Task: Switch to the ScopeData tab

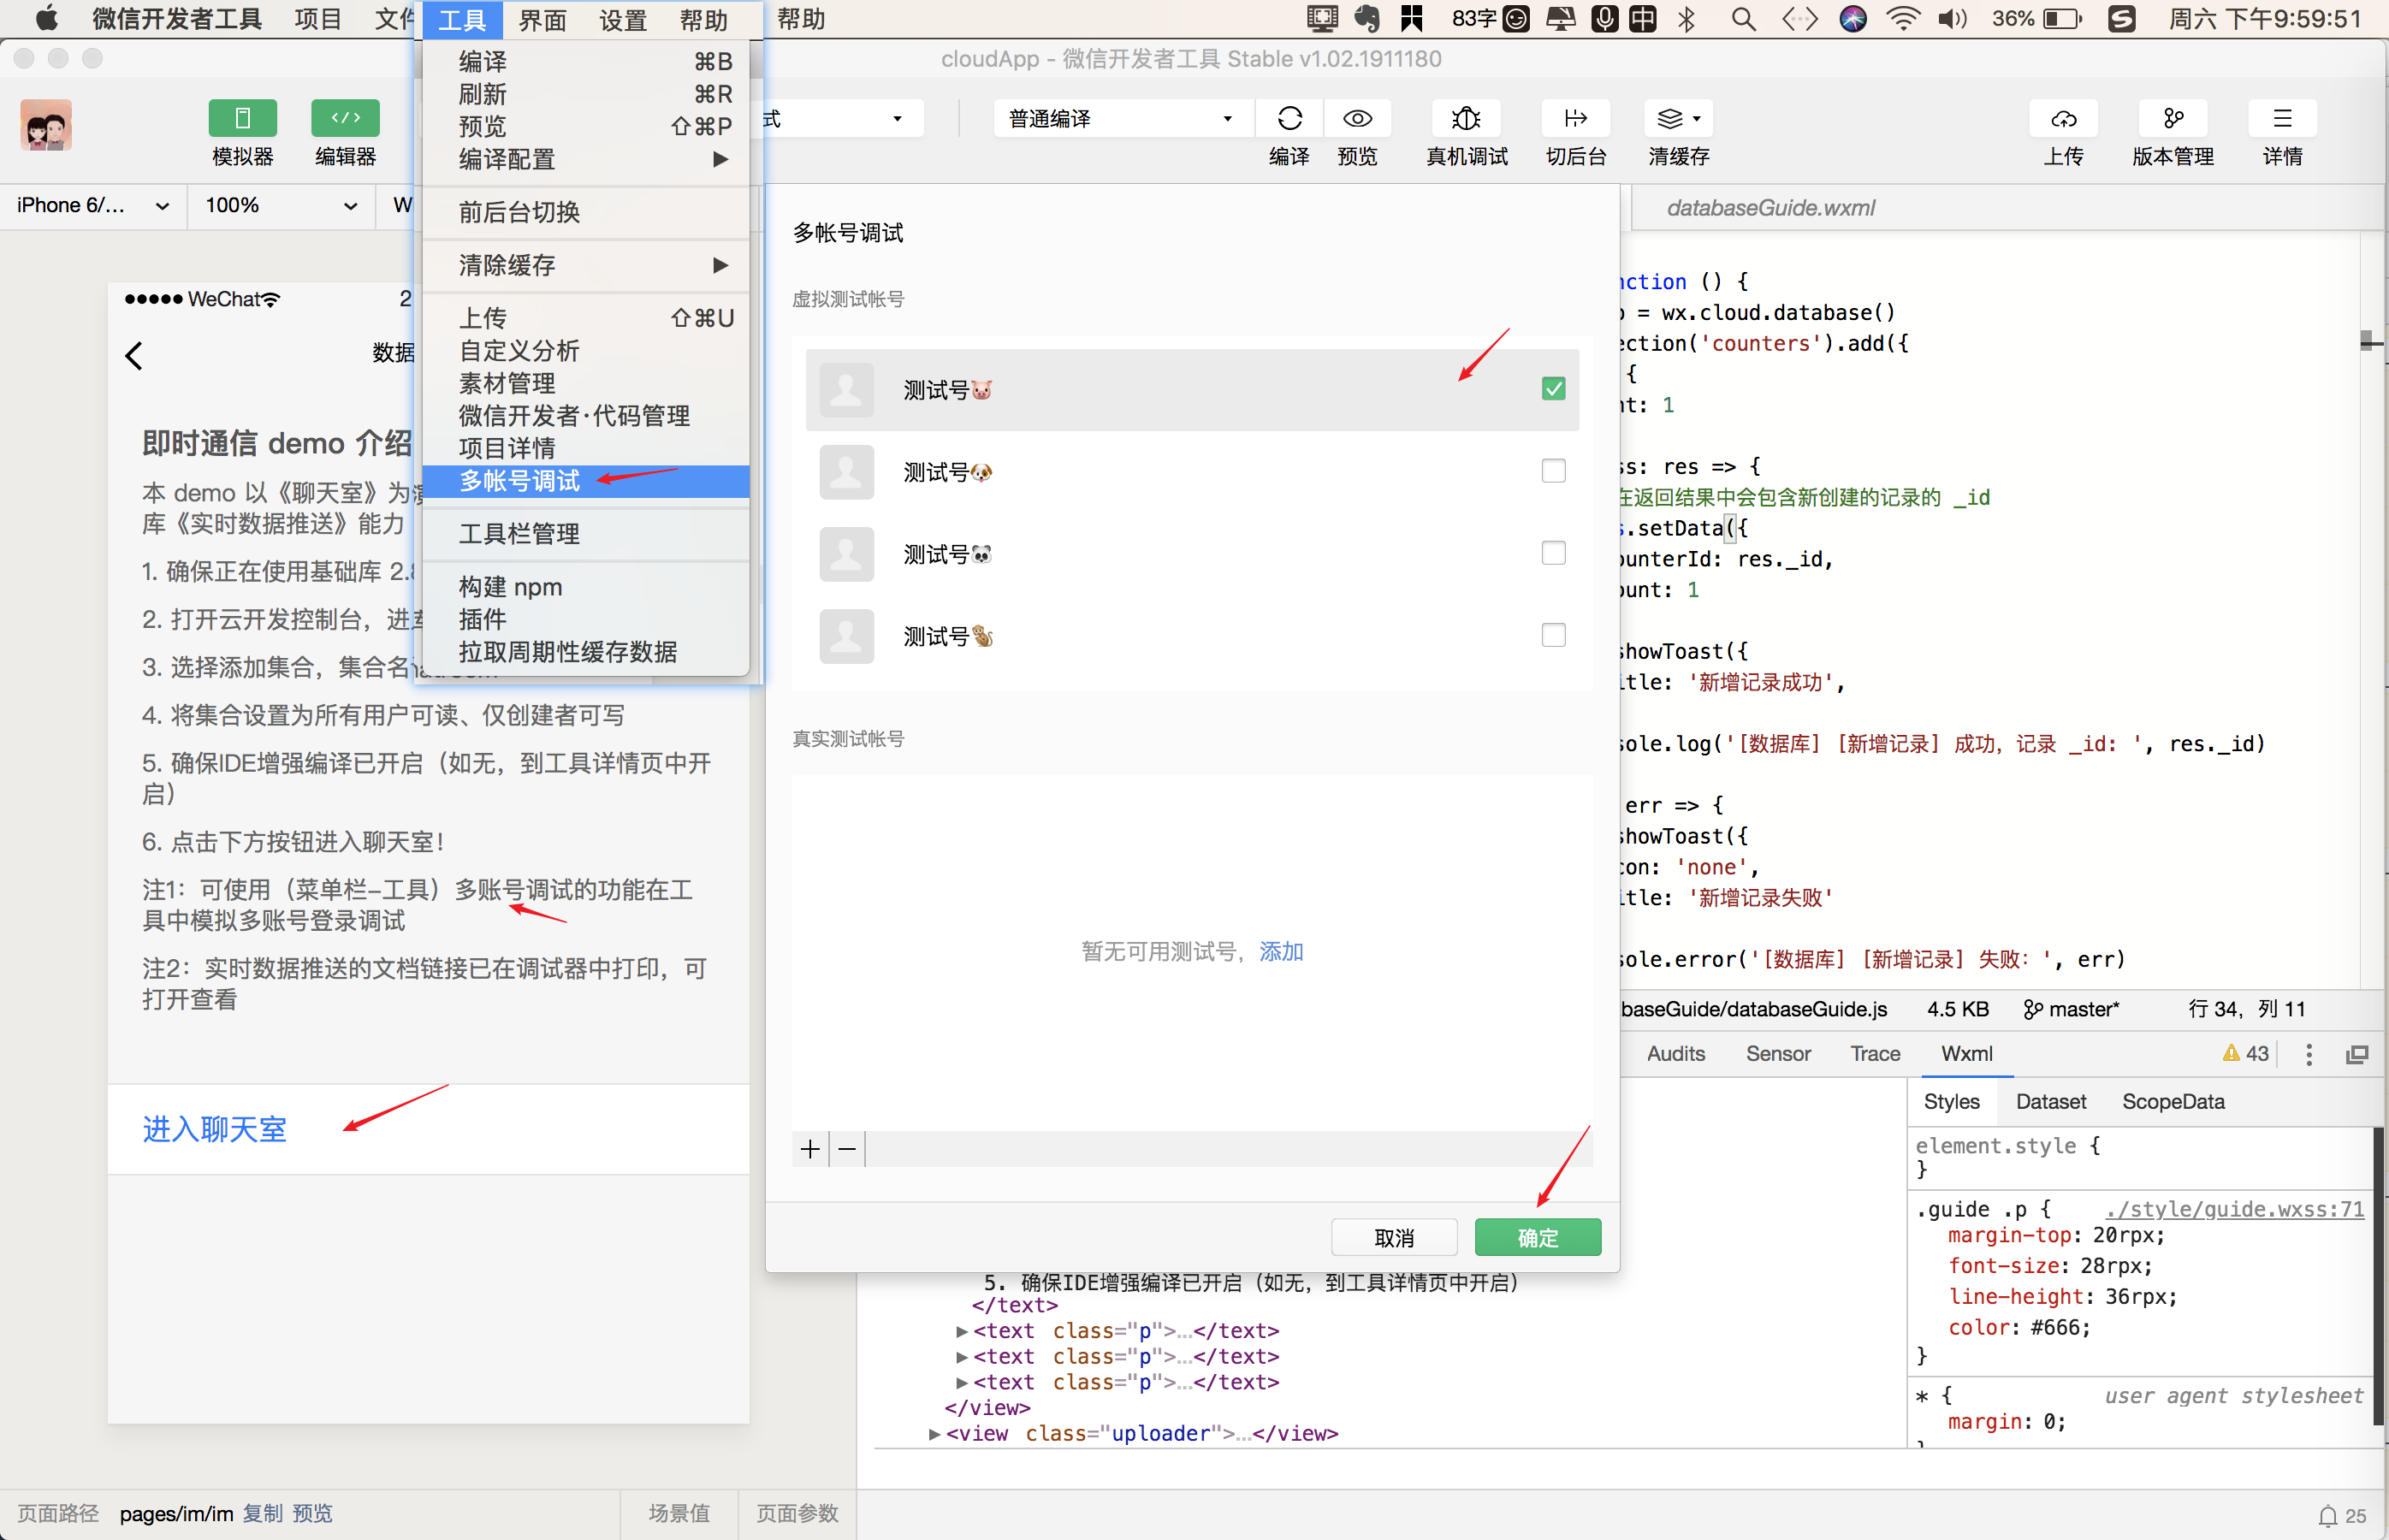Action: [2172, 1102]
